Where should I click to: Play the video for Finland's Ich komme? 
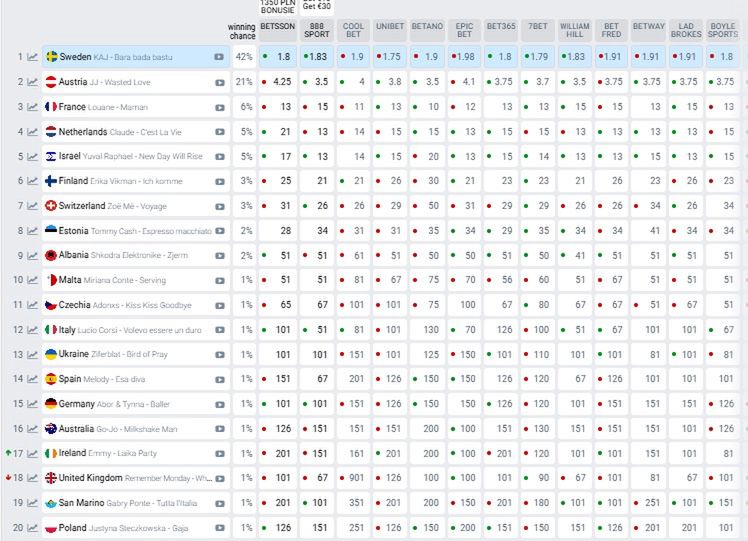tap(219, 181)
